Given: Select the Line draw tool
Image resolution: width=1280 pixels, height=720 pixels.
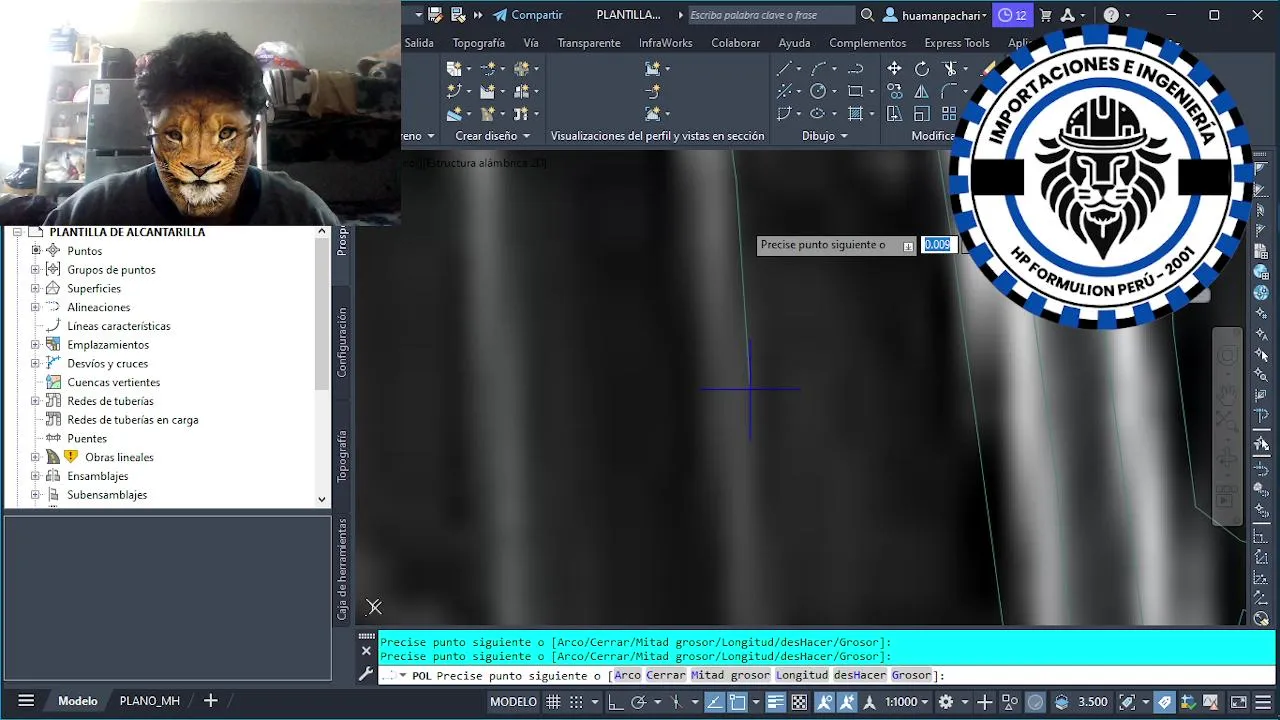Looking at the screenshot, I should pos(785,69).
